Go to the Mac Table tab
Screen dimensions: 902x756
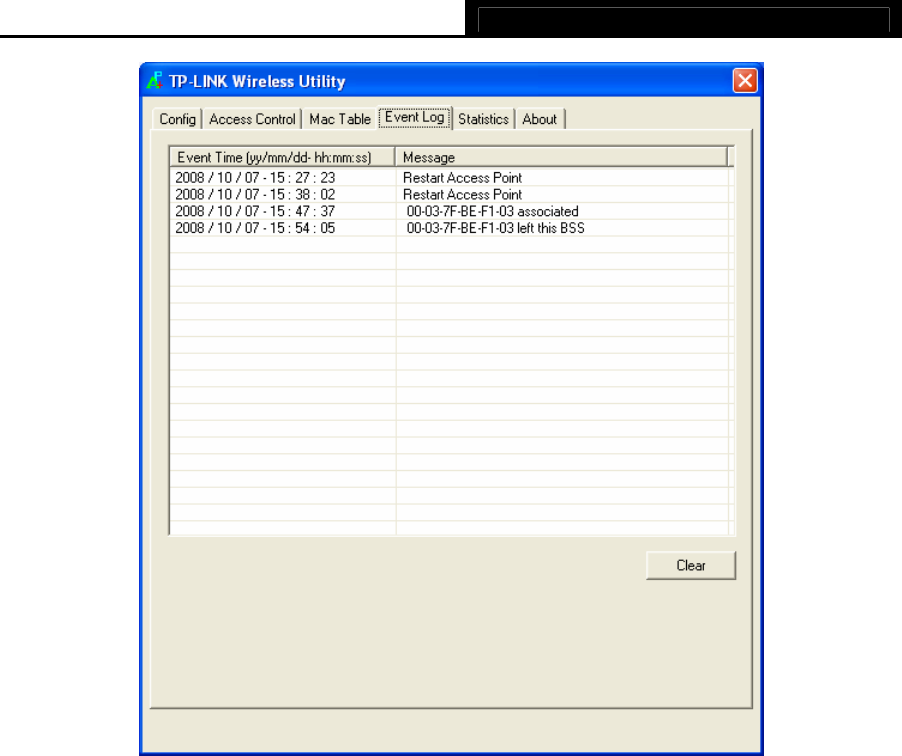click(x=340, y=119)
